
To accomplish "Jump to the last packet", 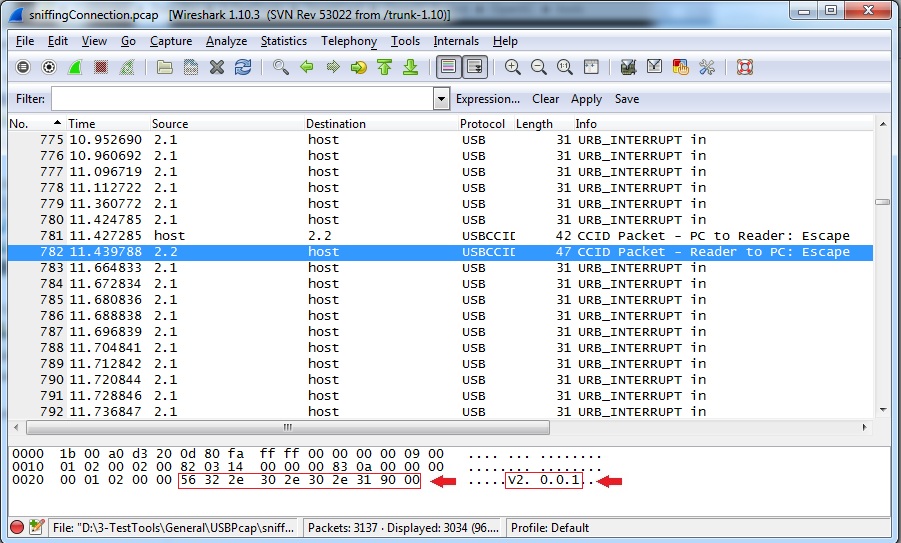I will pyautogui.click(x=410, y=67).
